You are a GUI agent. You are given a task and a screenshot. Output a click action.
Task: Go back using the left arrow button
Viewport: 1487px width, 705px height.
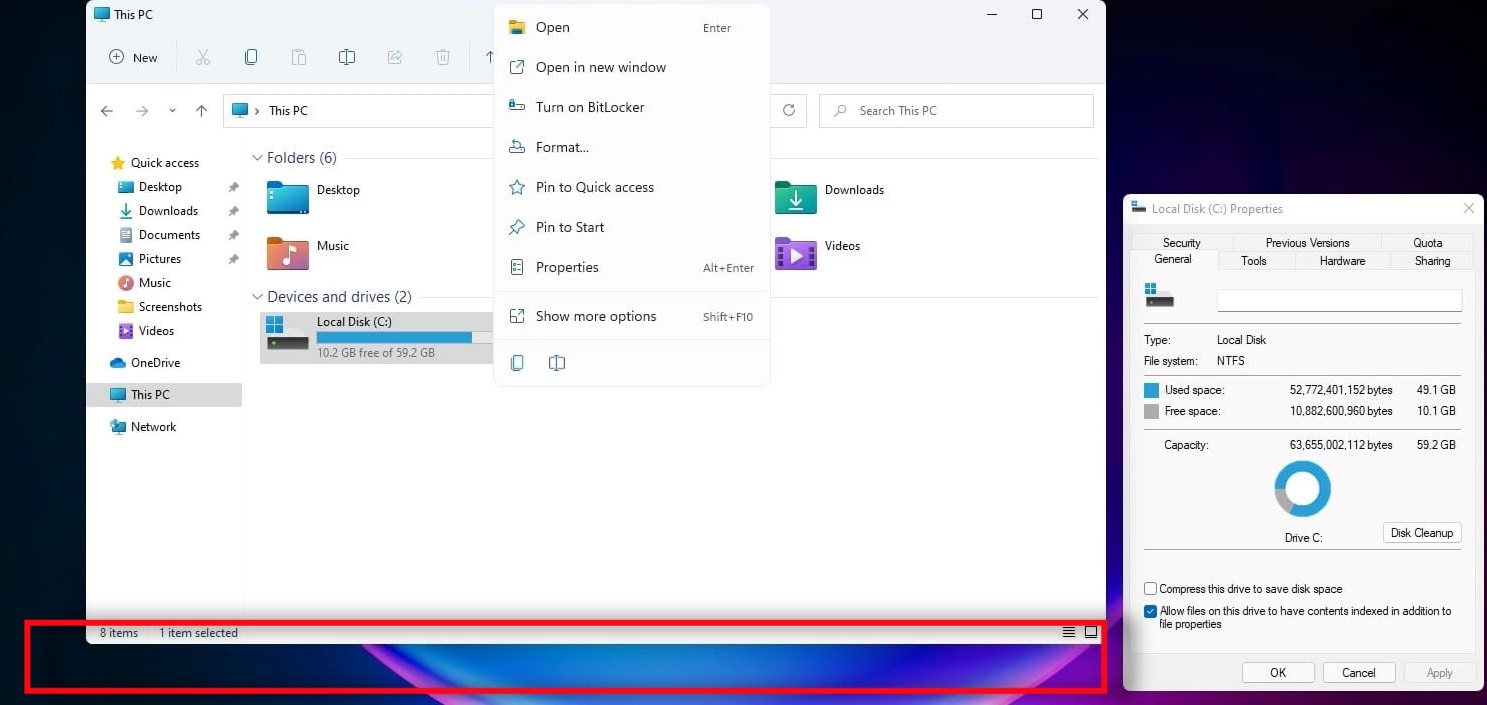point(107,111)
